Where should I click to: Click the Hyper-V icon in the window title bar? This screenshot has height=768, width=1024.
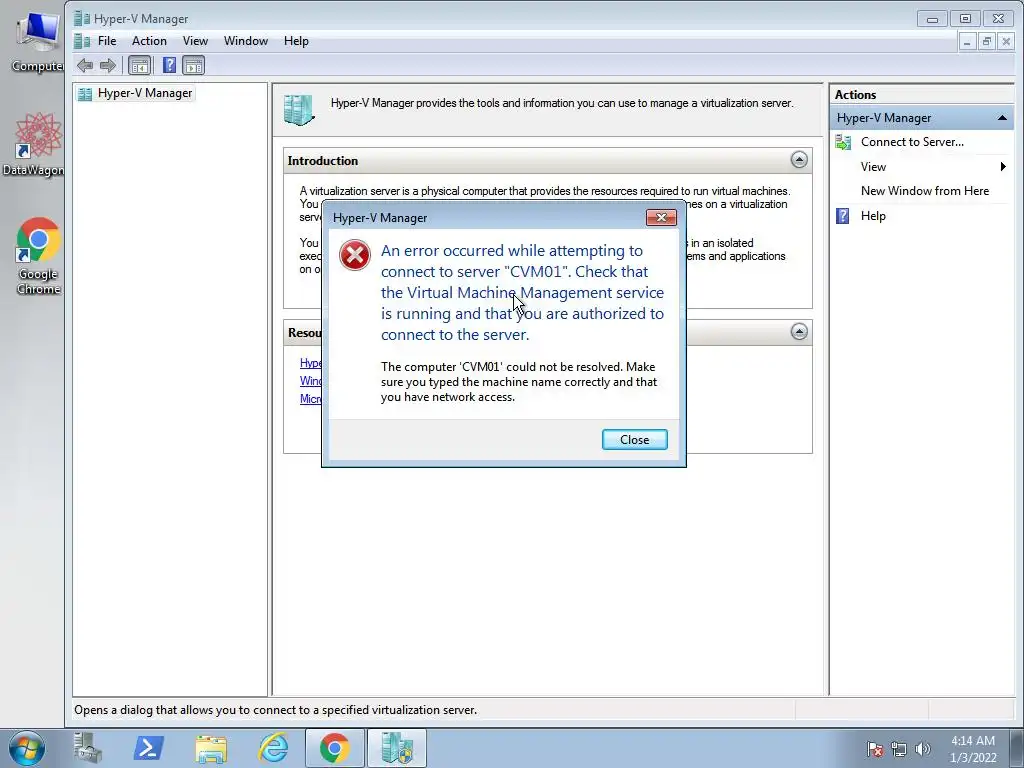coord(82,18)
